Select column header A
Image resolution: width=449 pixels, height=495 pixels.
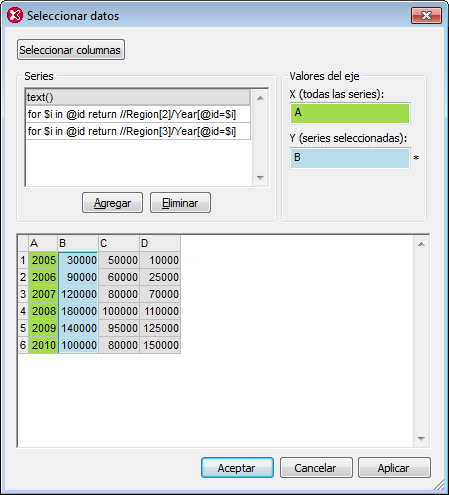pyautogui.click(x=43, y=243)
